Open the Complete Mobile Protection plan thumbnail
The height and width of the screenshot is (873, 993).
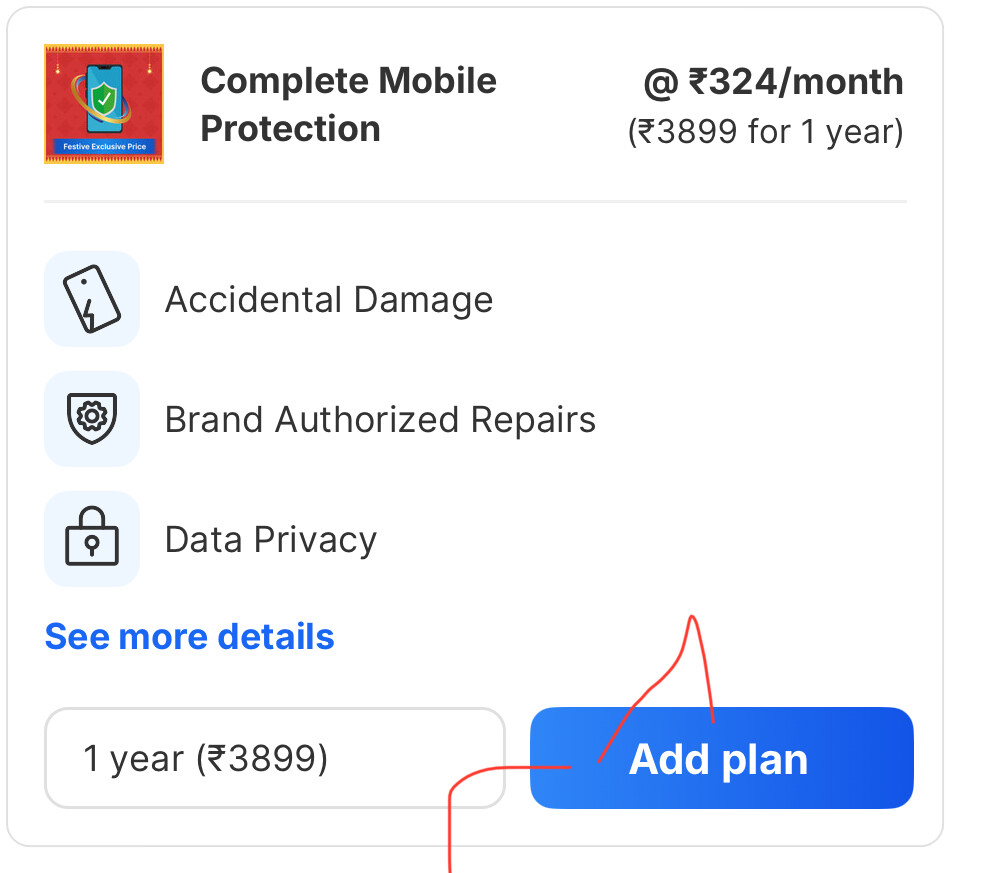(x=104, y=104)
